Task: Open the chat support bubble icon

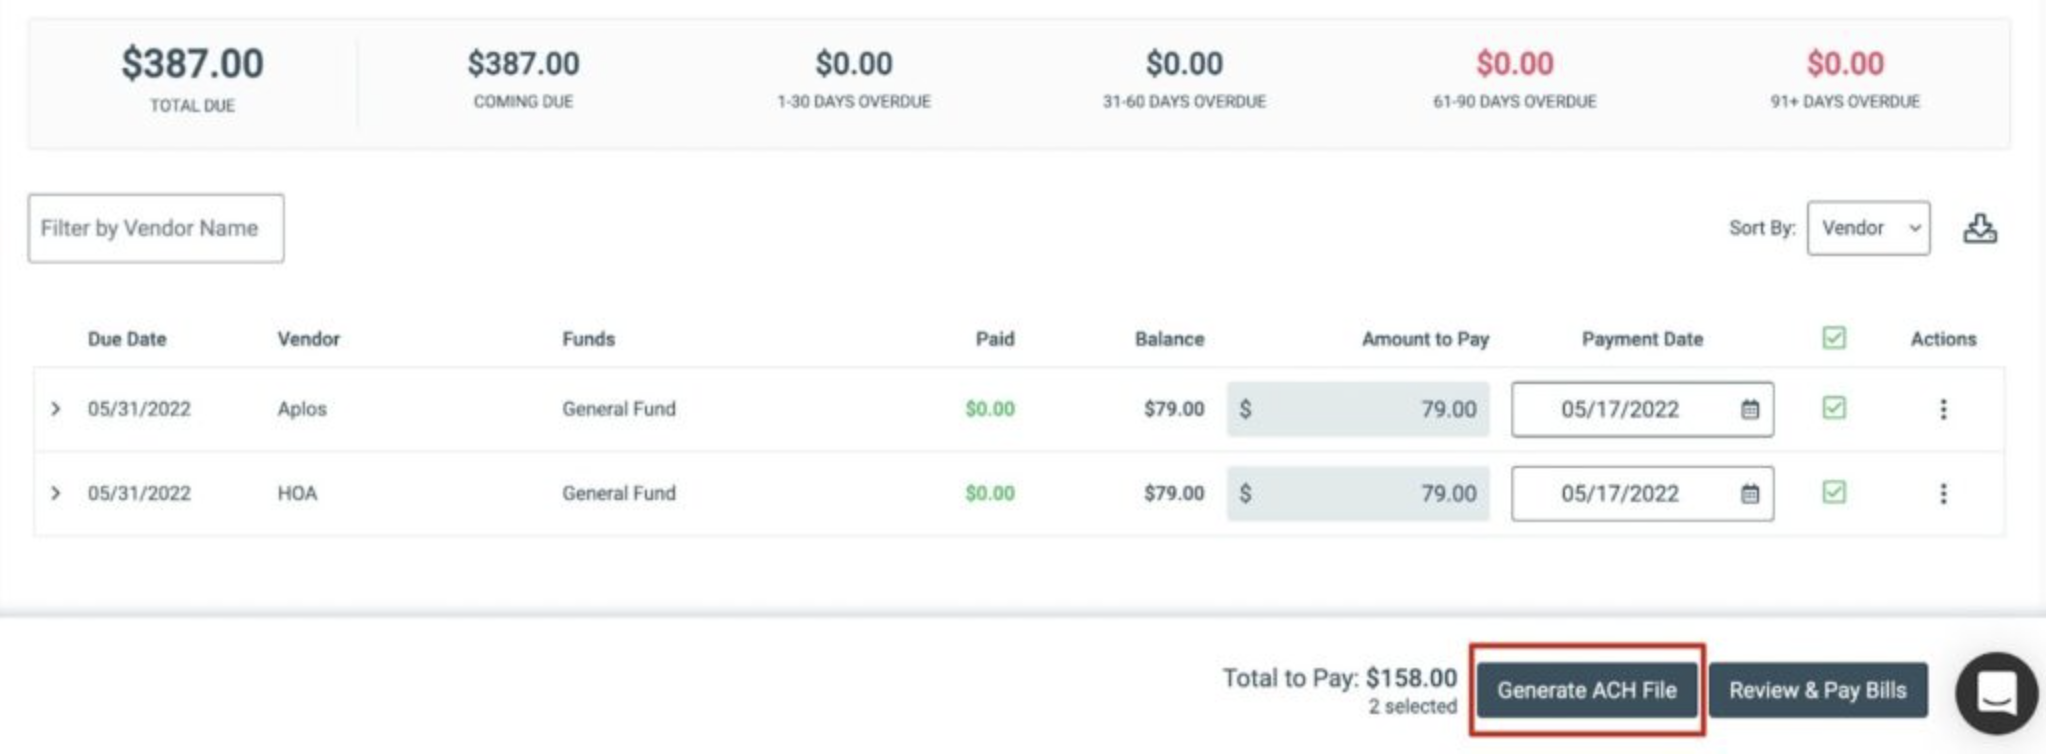Action: coord(1996,692)
